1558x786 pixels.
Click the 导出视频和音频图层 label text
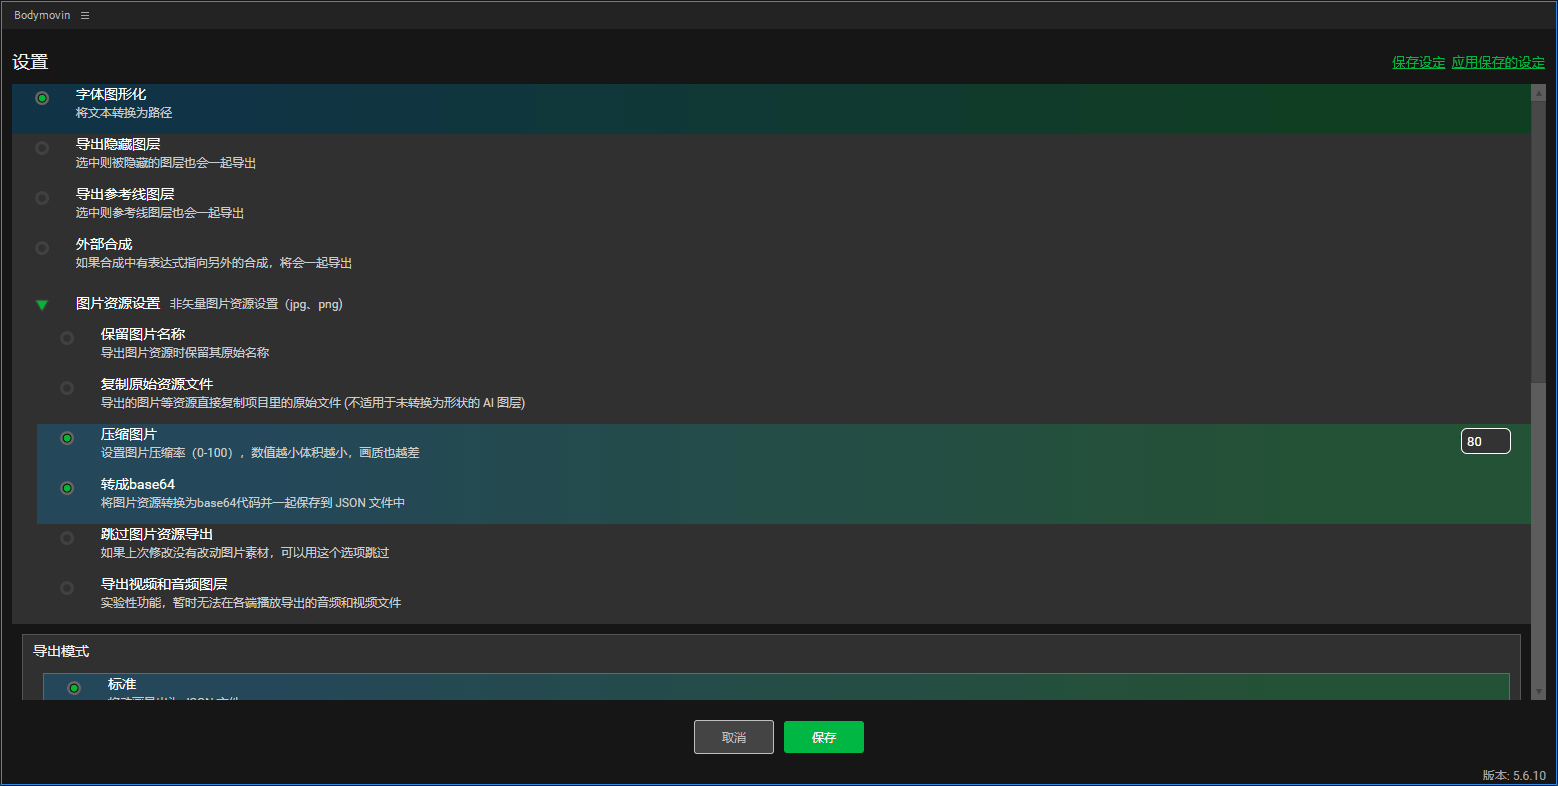tap(164, 584)
